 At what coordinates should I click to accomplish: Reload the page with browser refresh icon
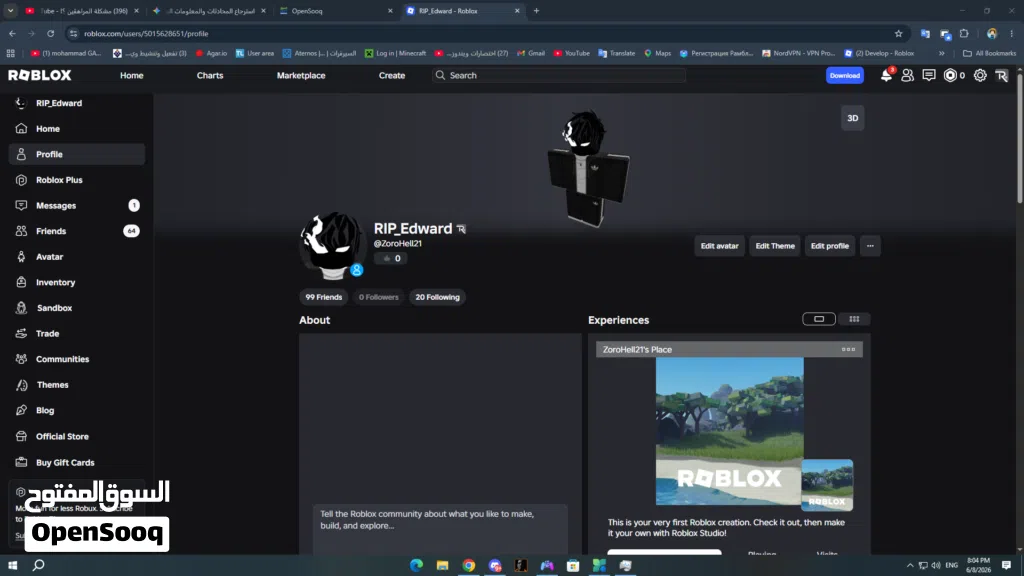50,33
